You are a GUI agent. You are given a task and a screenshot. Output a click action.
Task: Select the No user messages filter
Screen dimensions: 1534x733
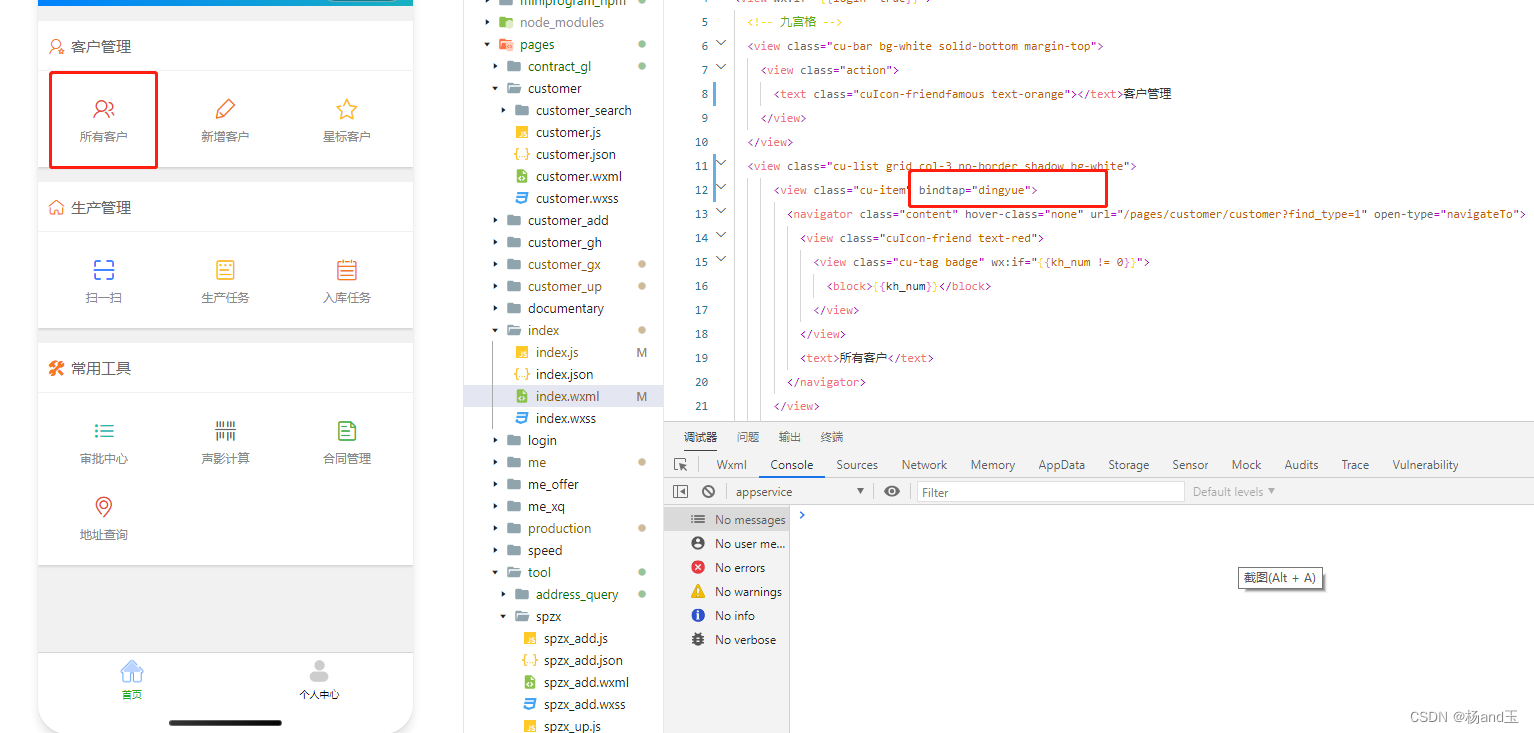[727, 544]
